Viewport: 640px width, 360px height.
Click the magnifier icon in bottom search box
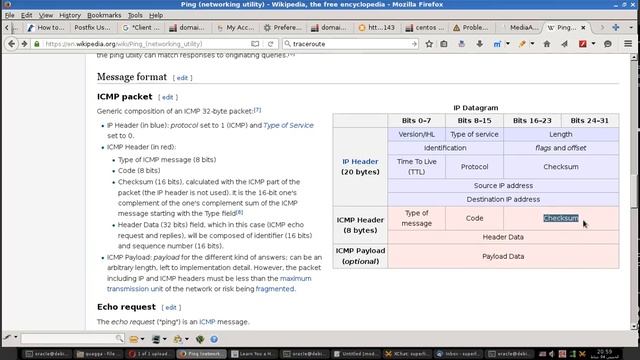119,338
